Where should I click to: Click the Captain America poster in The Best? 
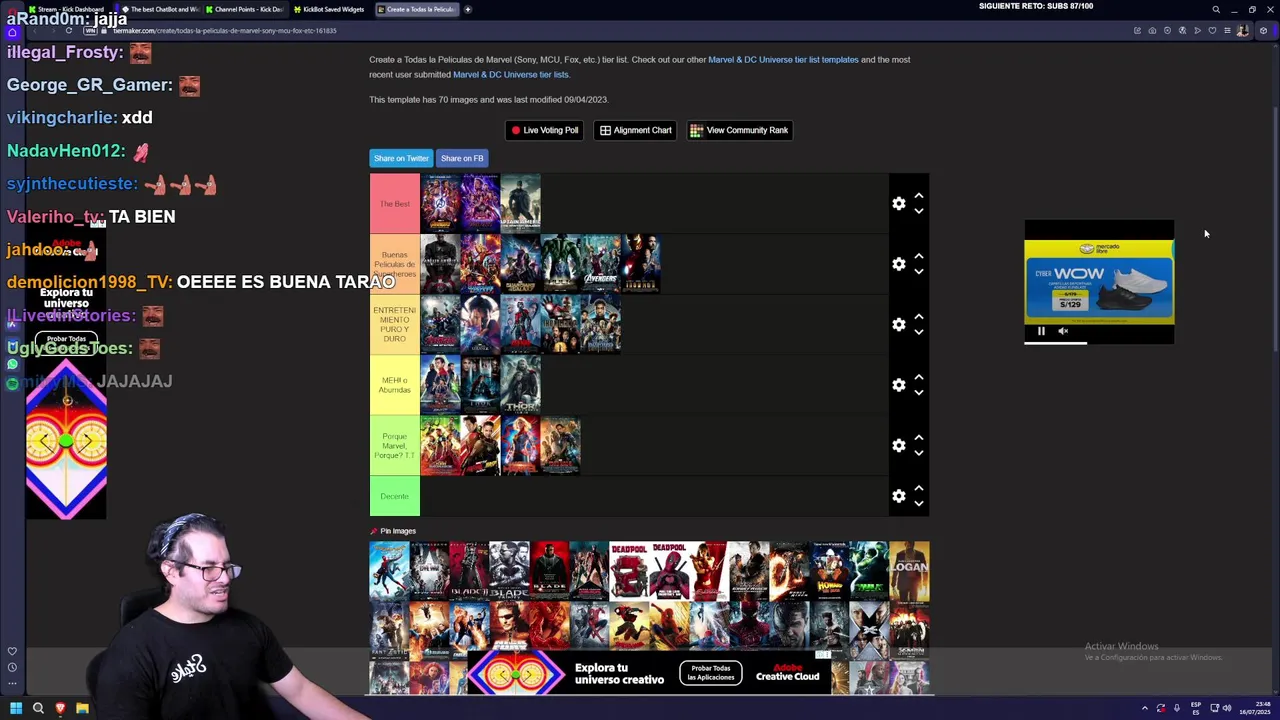(520, 204)
